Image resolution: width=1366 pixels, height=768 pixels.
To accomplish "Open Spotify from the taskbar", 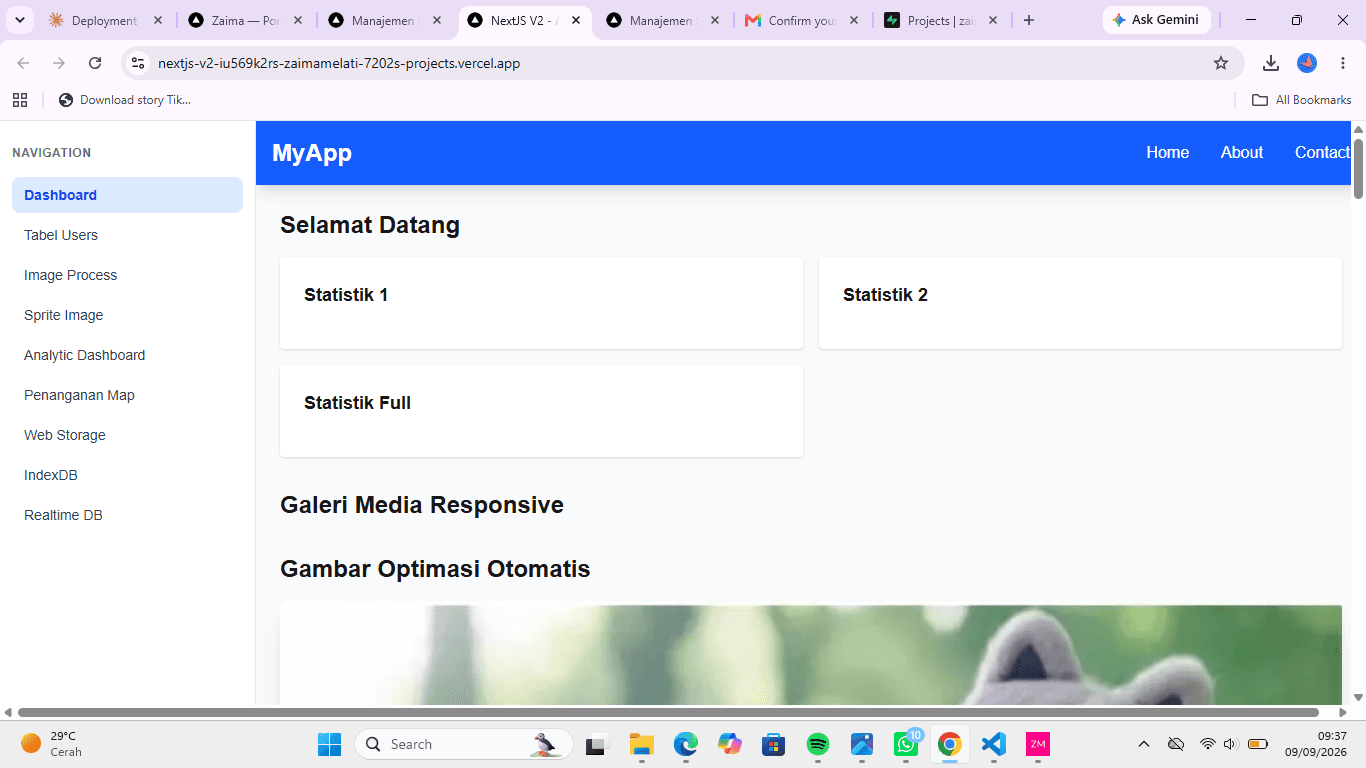I will click(x=818, y=744).
